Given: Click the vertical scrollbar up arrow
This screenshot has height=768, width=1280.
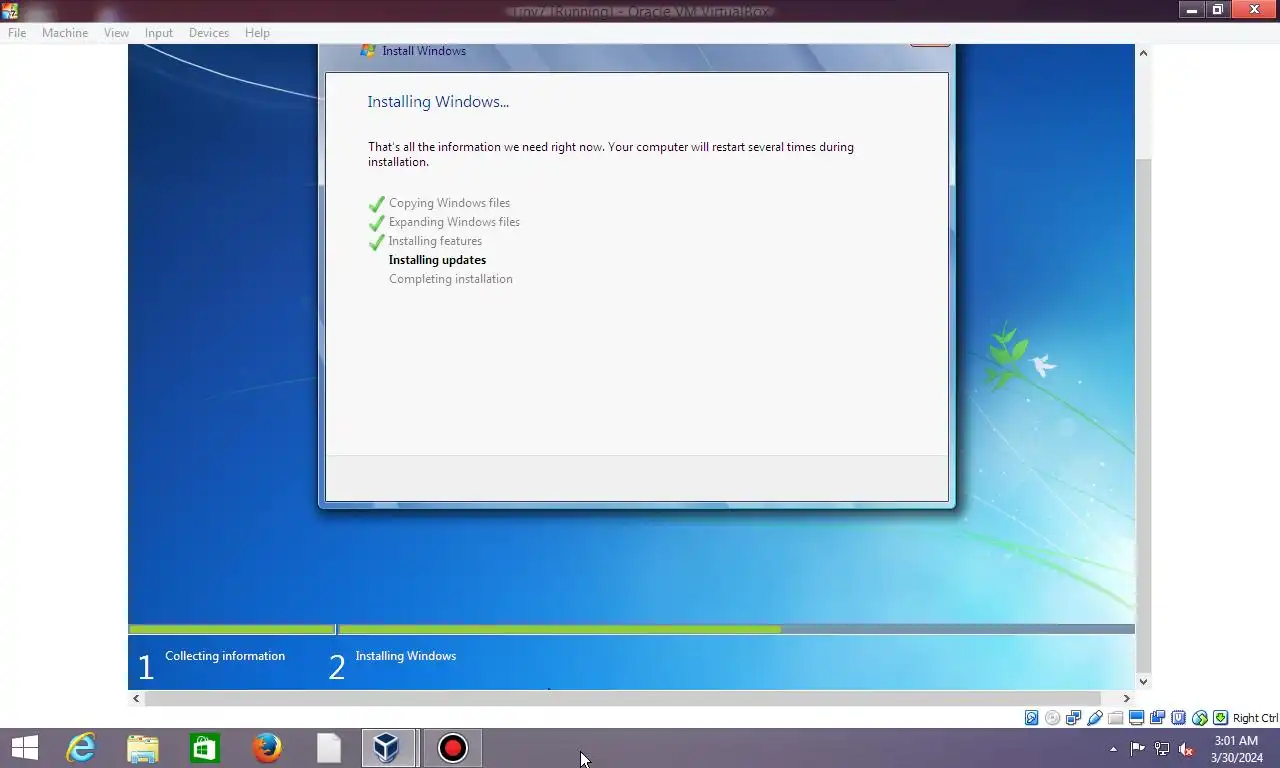Looking at the screenshot, I should point(1143,53).
